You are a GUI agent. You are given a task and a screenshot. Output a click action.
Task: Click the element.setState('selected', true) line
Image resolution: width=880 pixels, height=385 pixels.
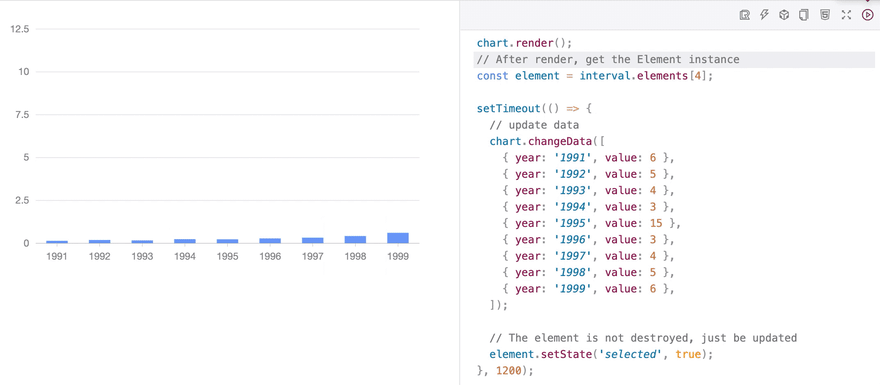pos(601,355)
